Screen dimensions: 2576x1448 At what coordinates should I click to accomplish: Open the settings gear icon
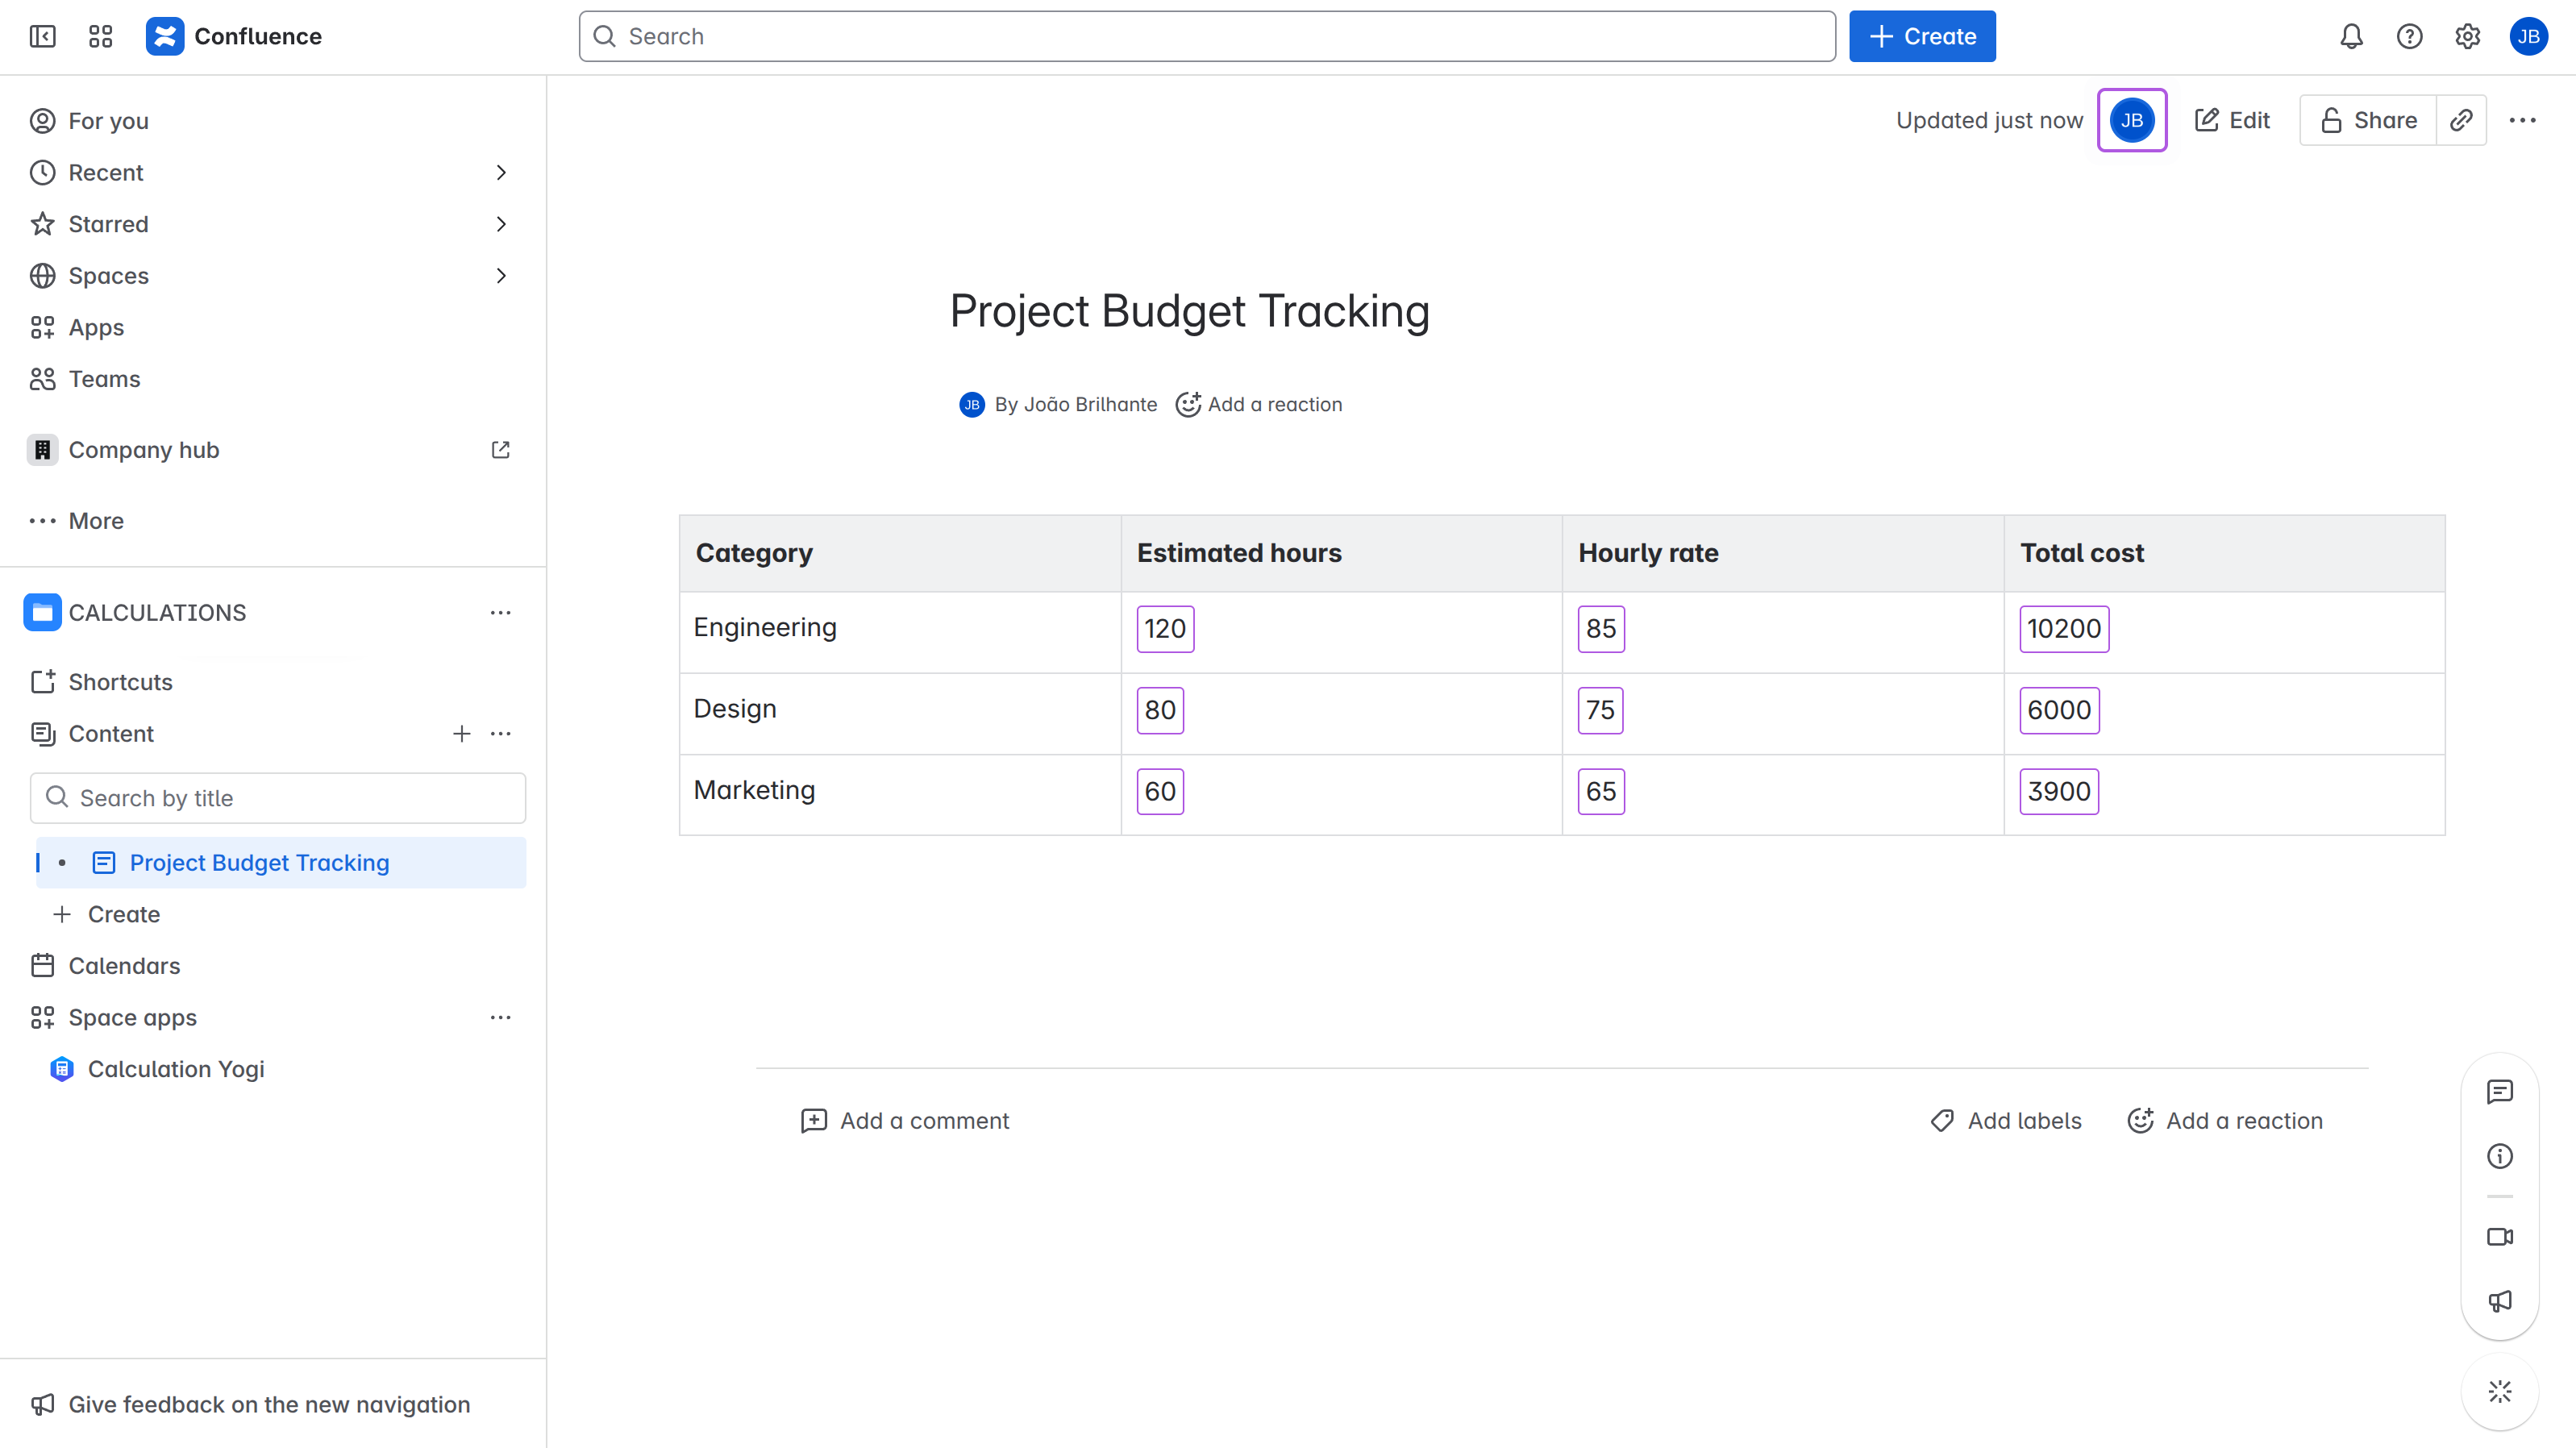pos(2467,37)
